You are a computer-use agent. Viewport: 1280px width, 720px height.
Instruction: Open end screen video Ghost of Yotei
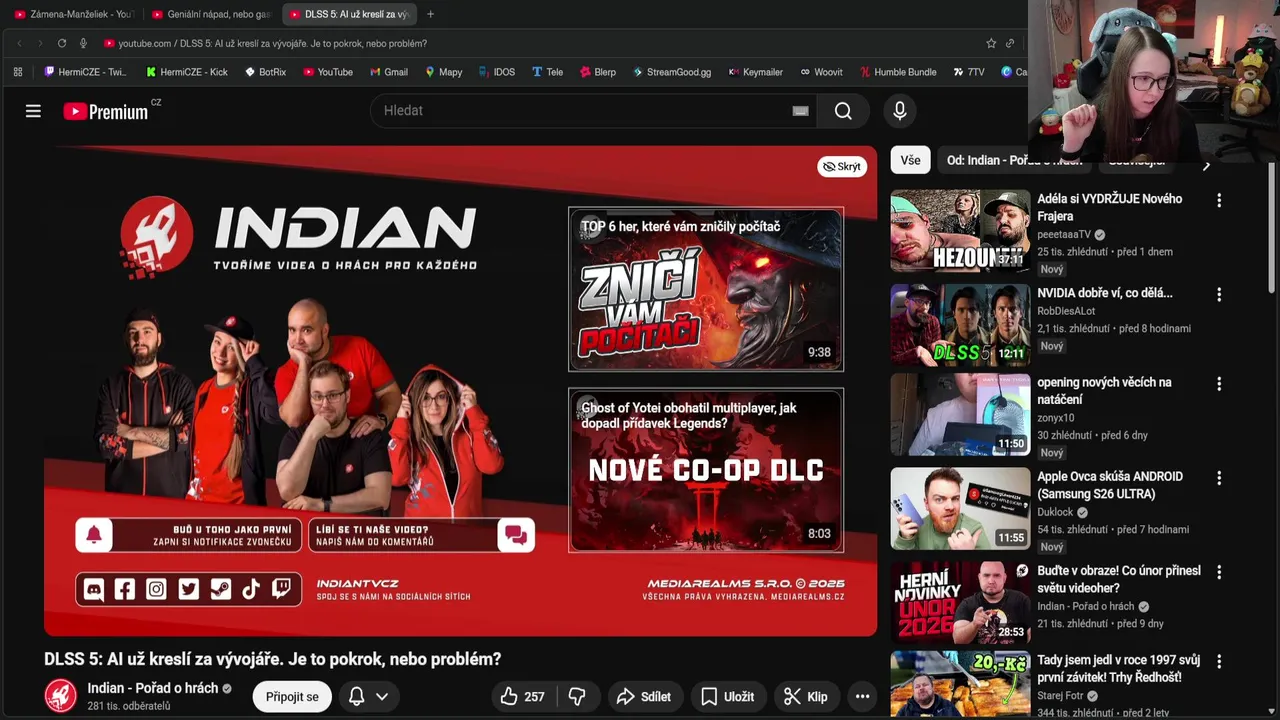pos(706,470)
